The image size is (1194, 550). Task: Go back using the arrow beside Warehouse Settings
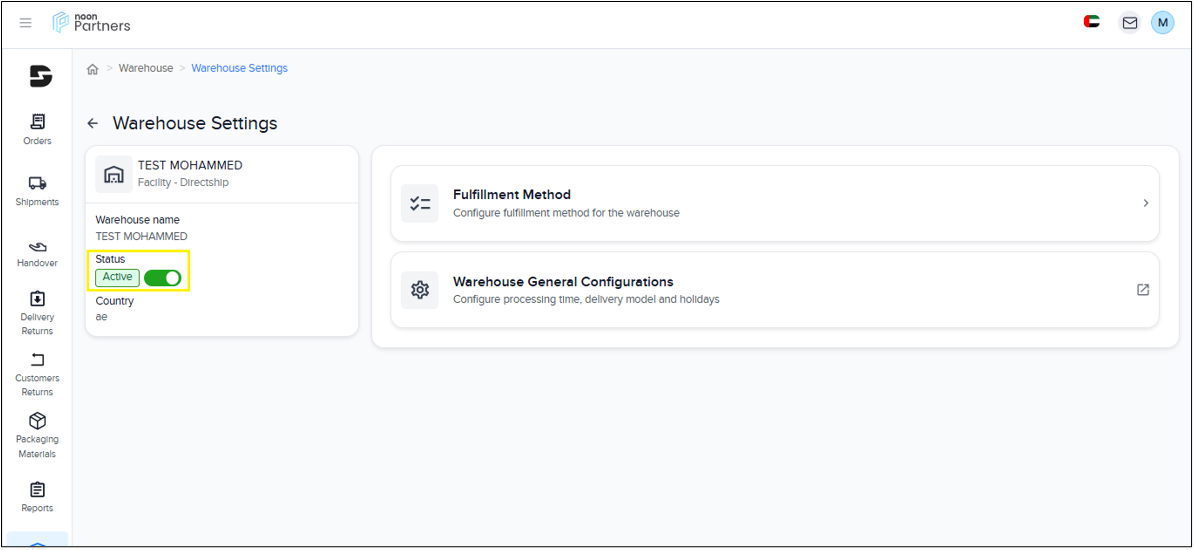click(x=93, y=123)
